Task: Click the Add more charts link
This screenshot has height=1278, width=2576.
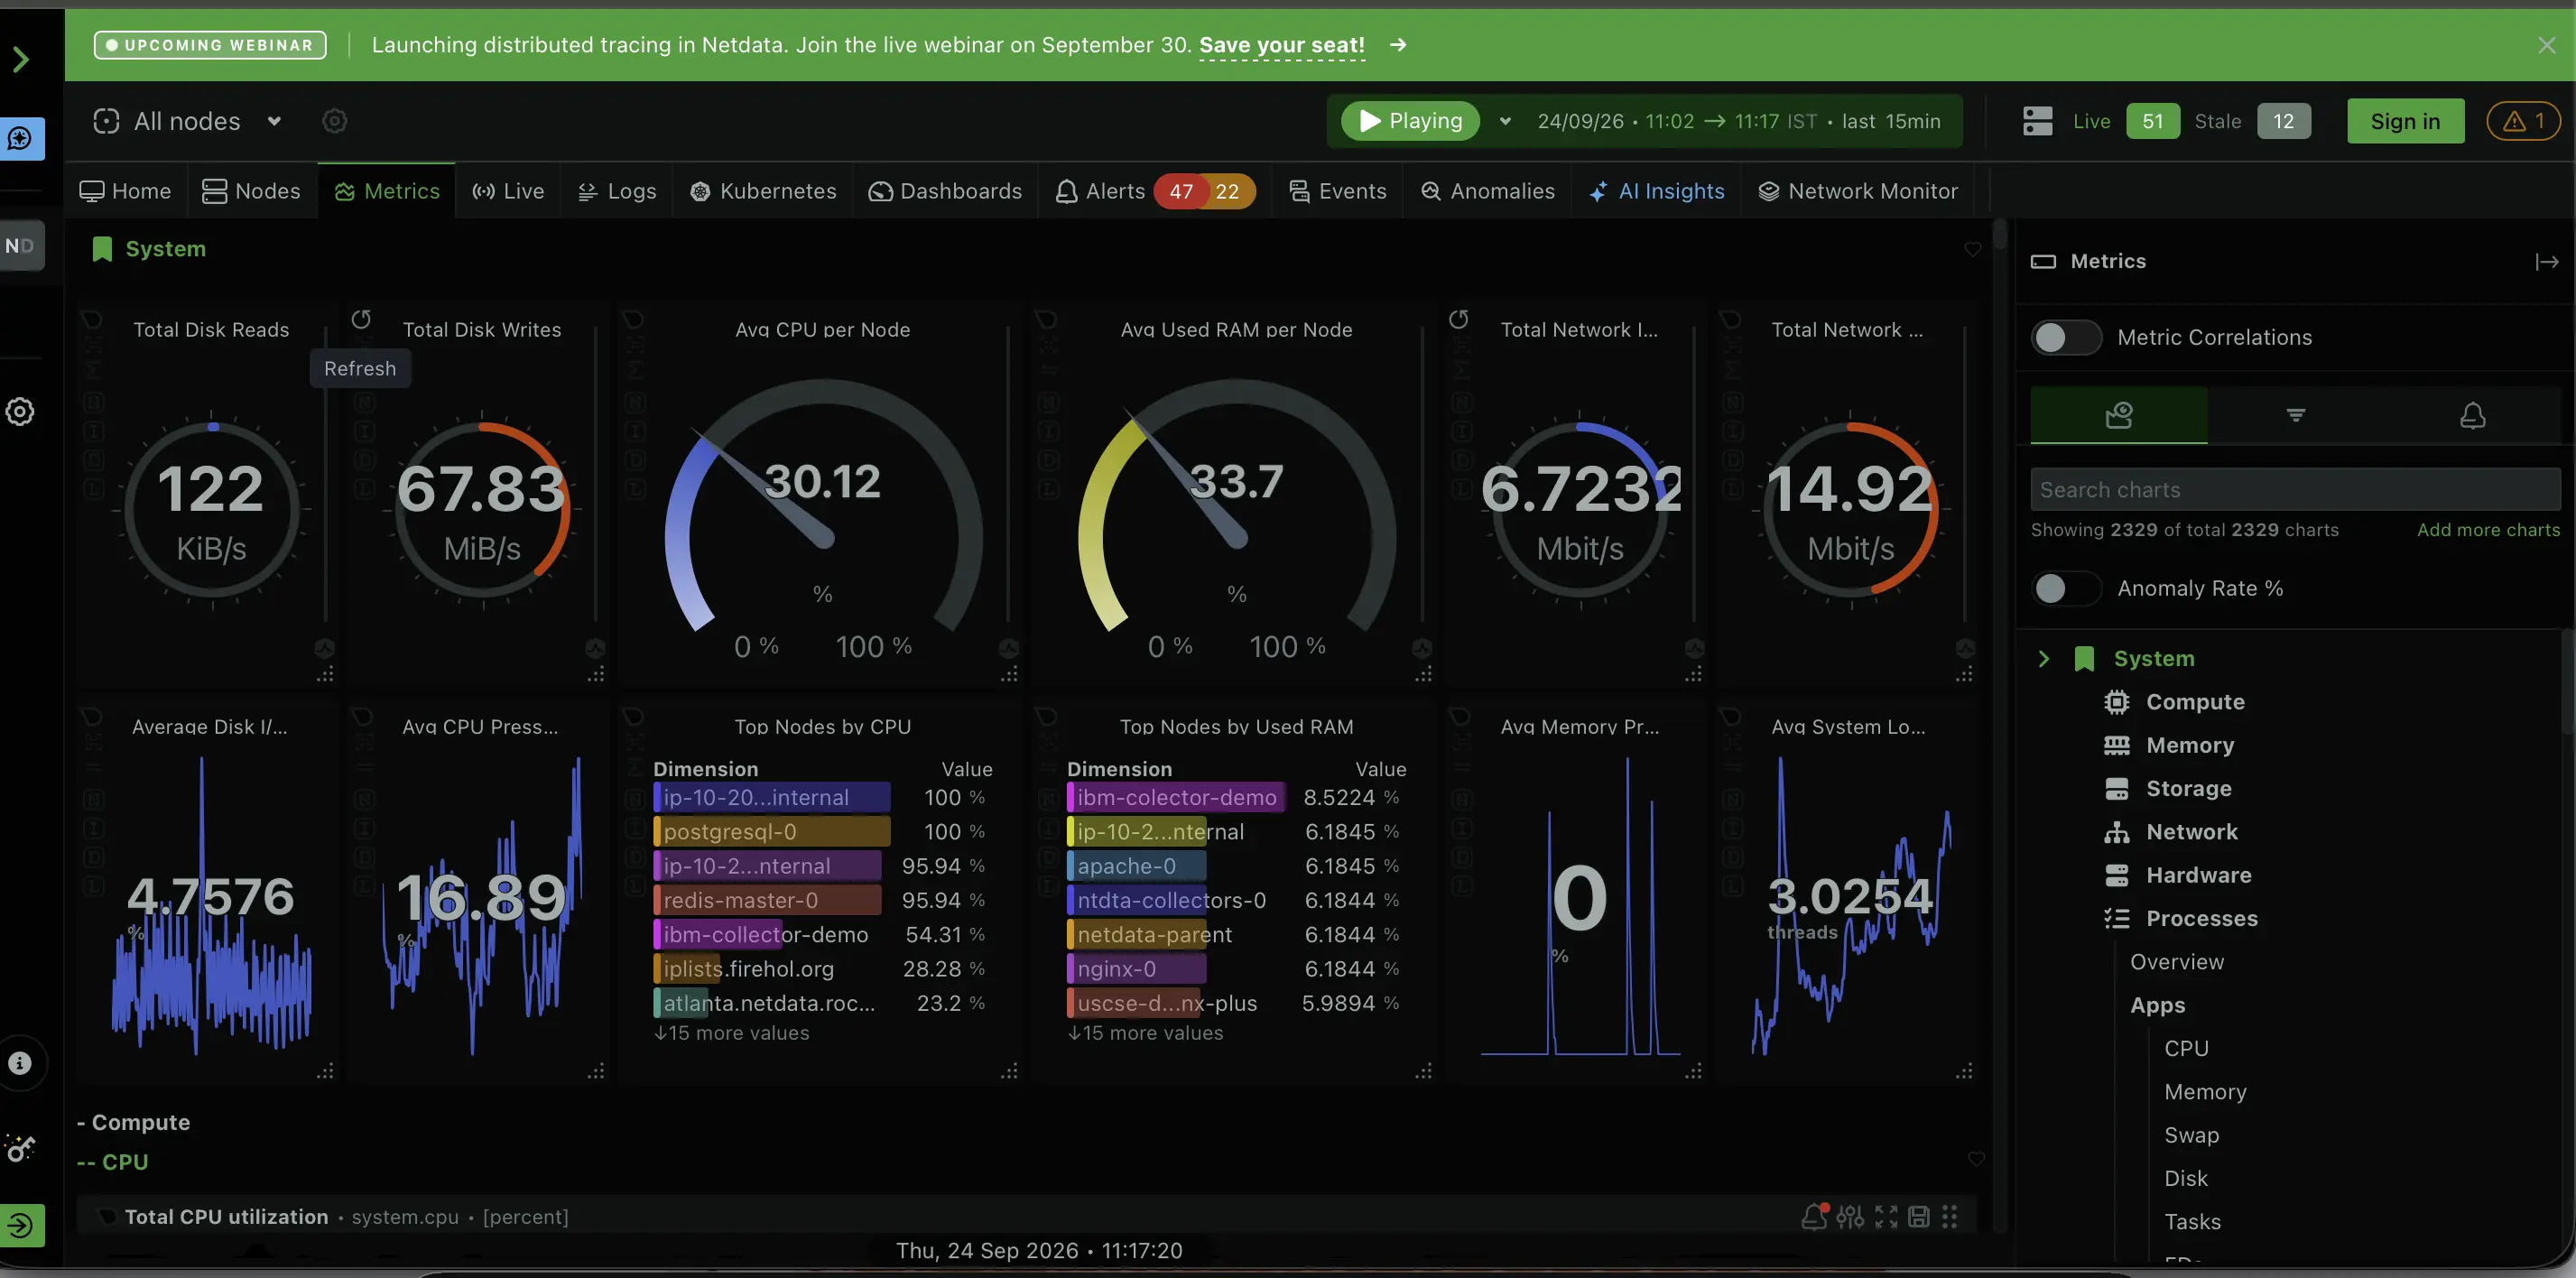Action: coord(2488,530)
